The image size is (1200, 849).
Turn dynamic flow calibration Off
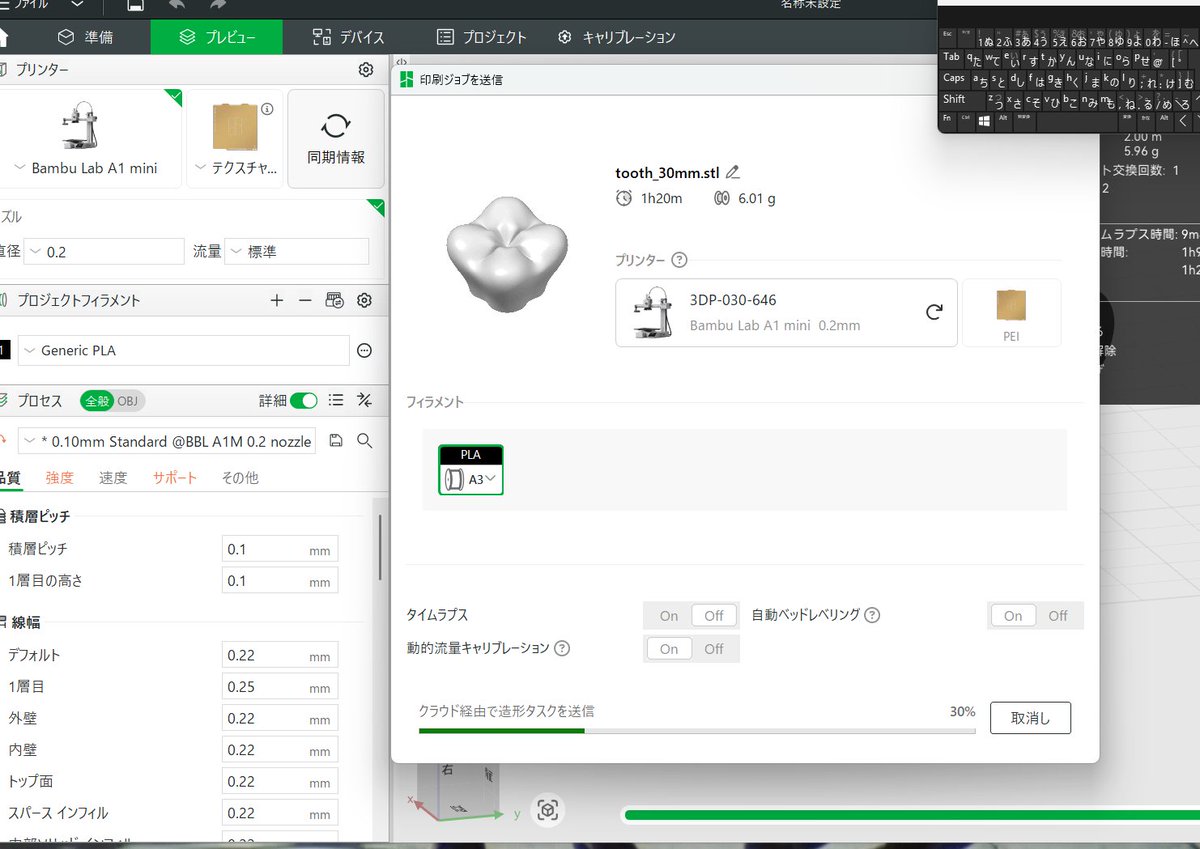(714, 649)
